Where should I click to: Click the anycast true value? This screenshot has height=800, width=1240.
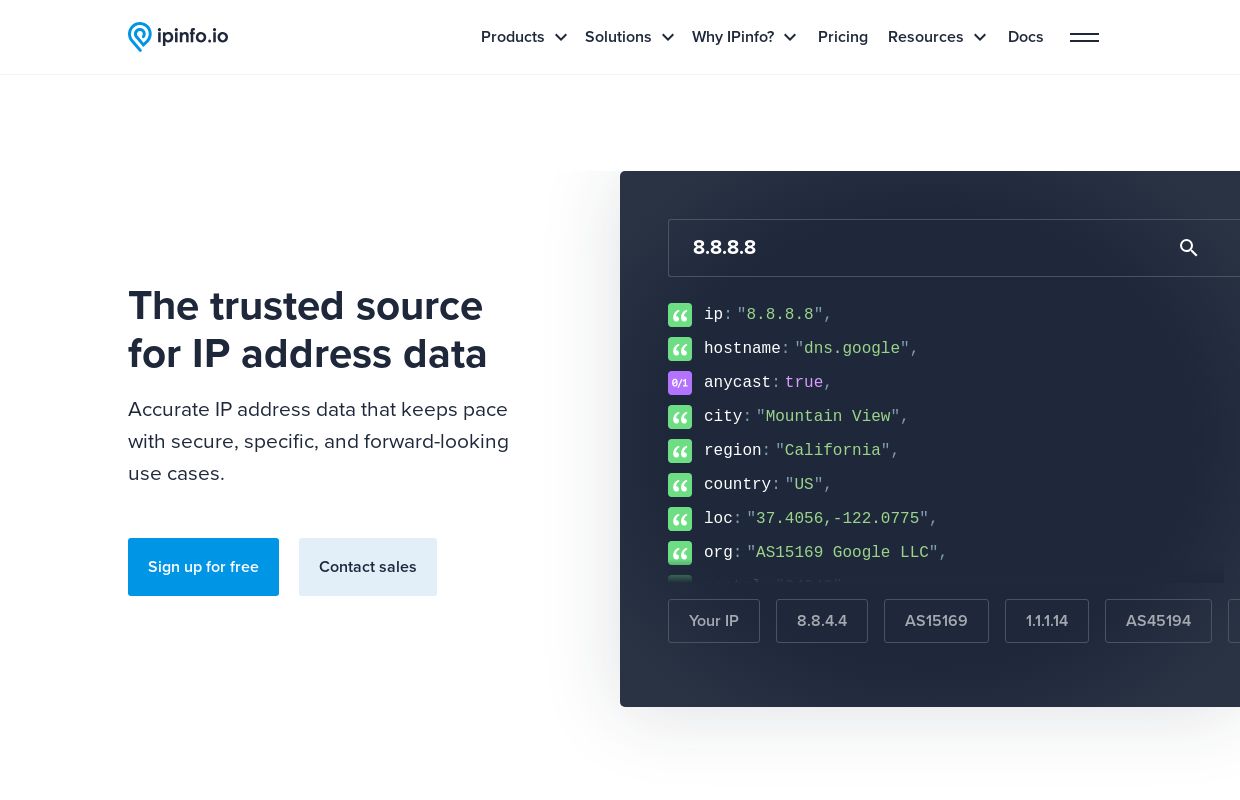(x=804, y=383)
